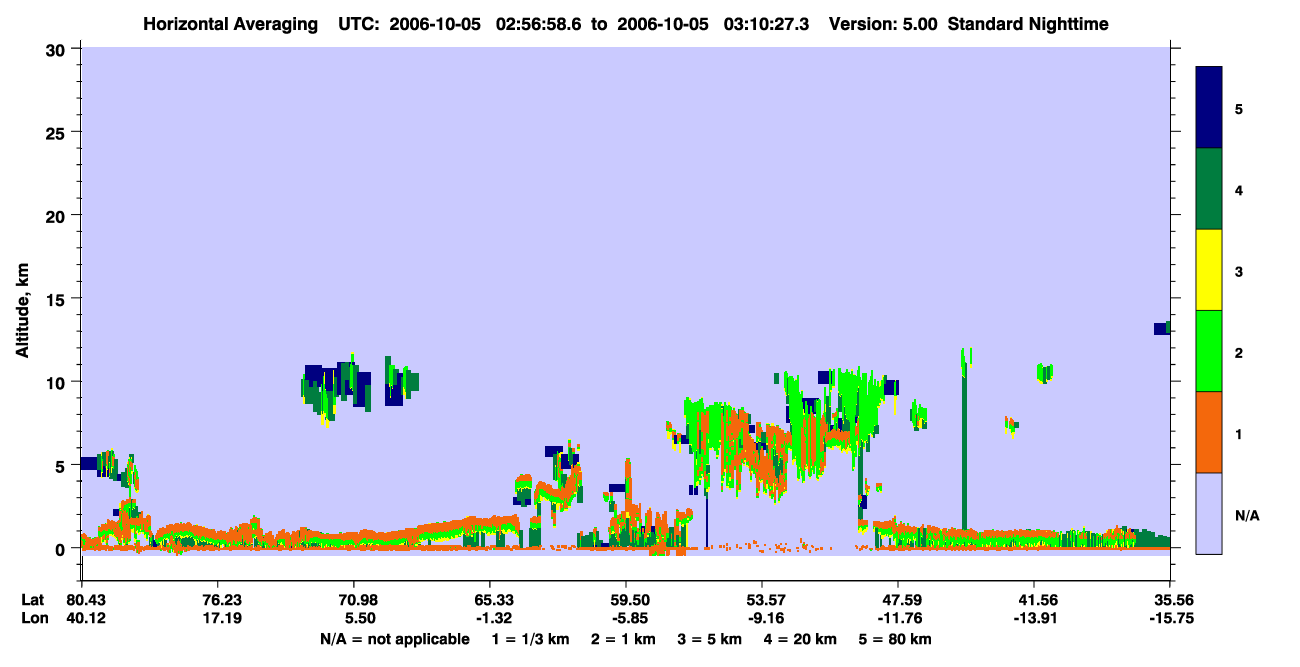Click the dark green colorbar segment labeled 4
The image size is (1300, 667).
point(1209,189)
